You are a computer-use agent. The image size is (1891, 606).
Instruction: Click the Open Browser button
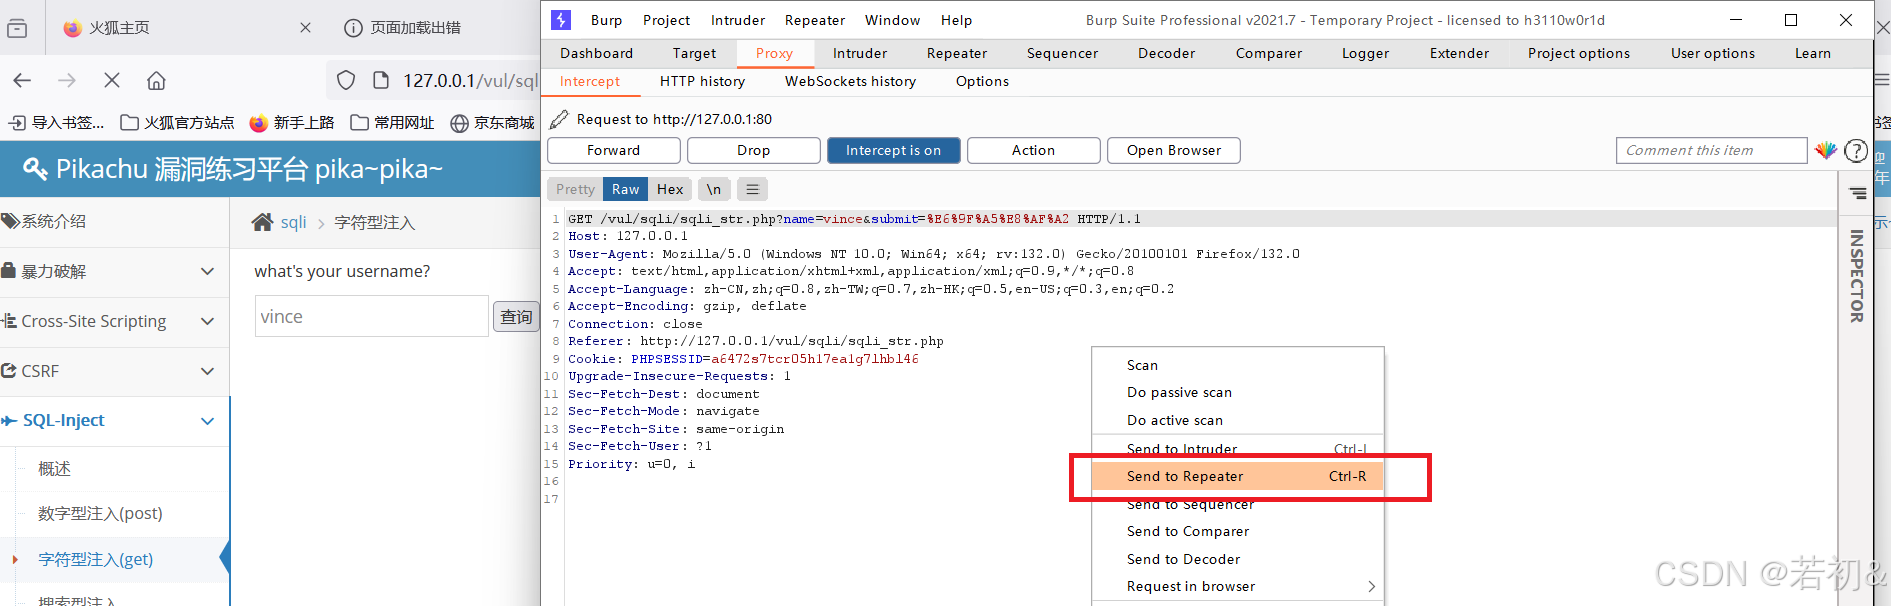coord(1174,151)
